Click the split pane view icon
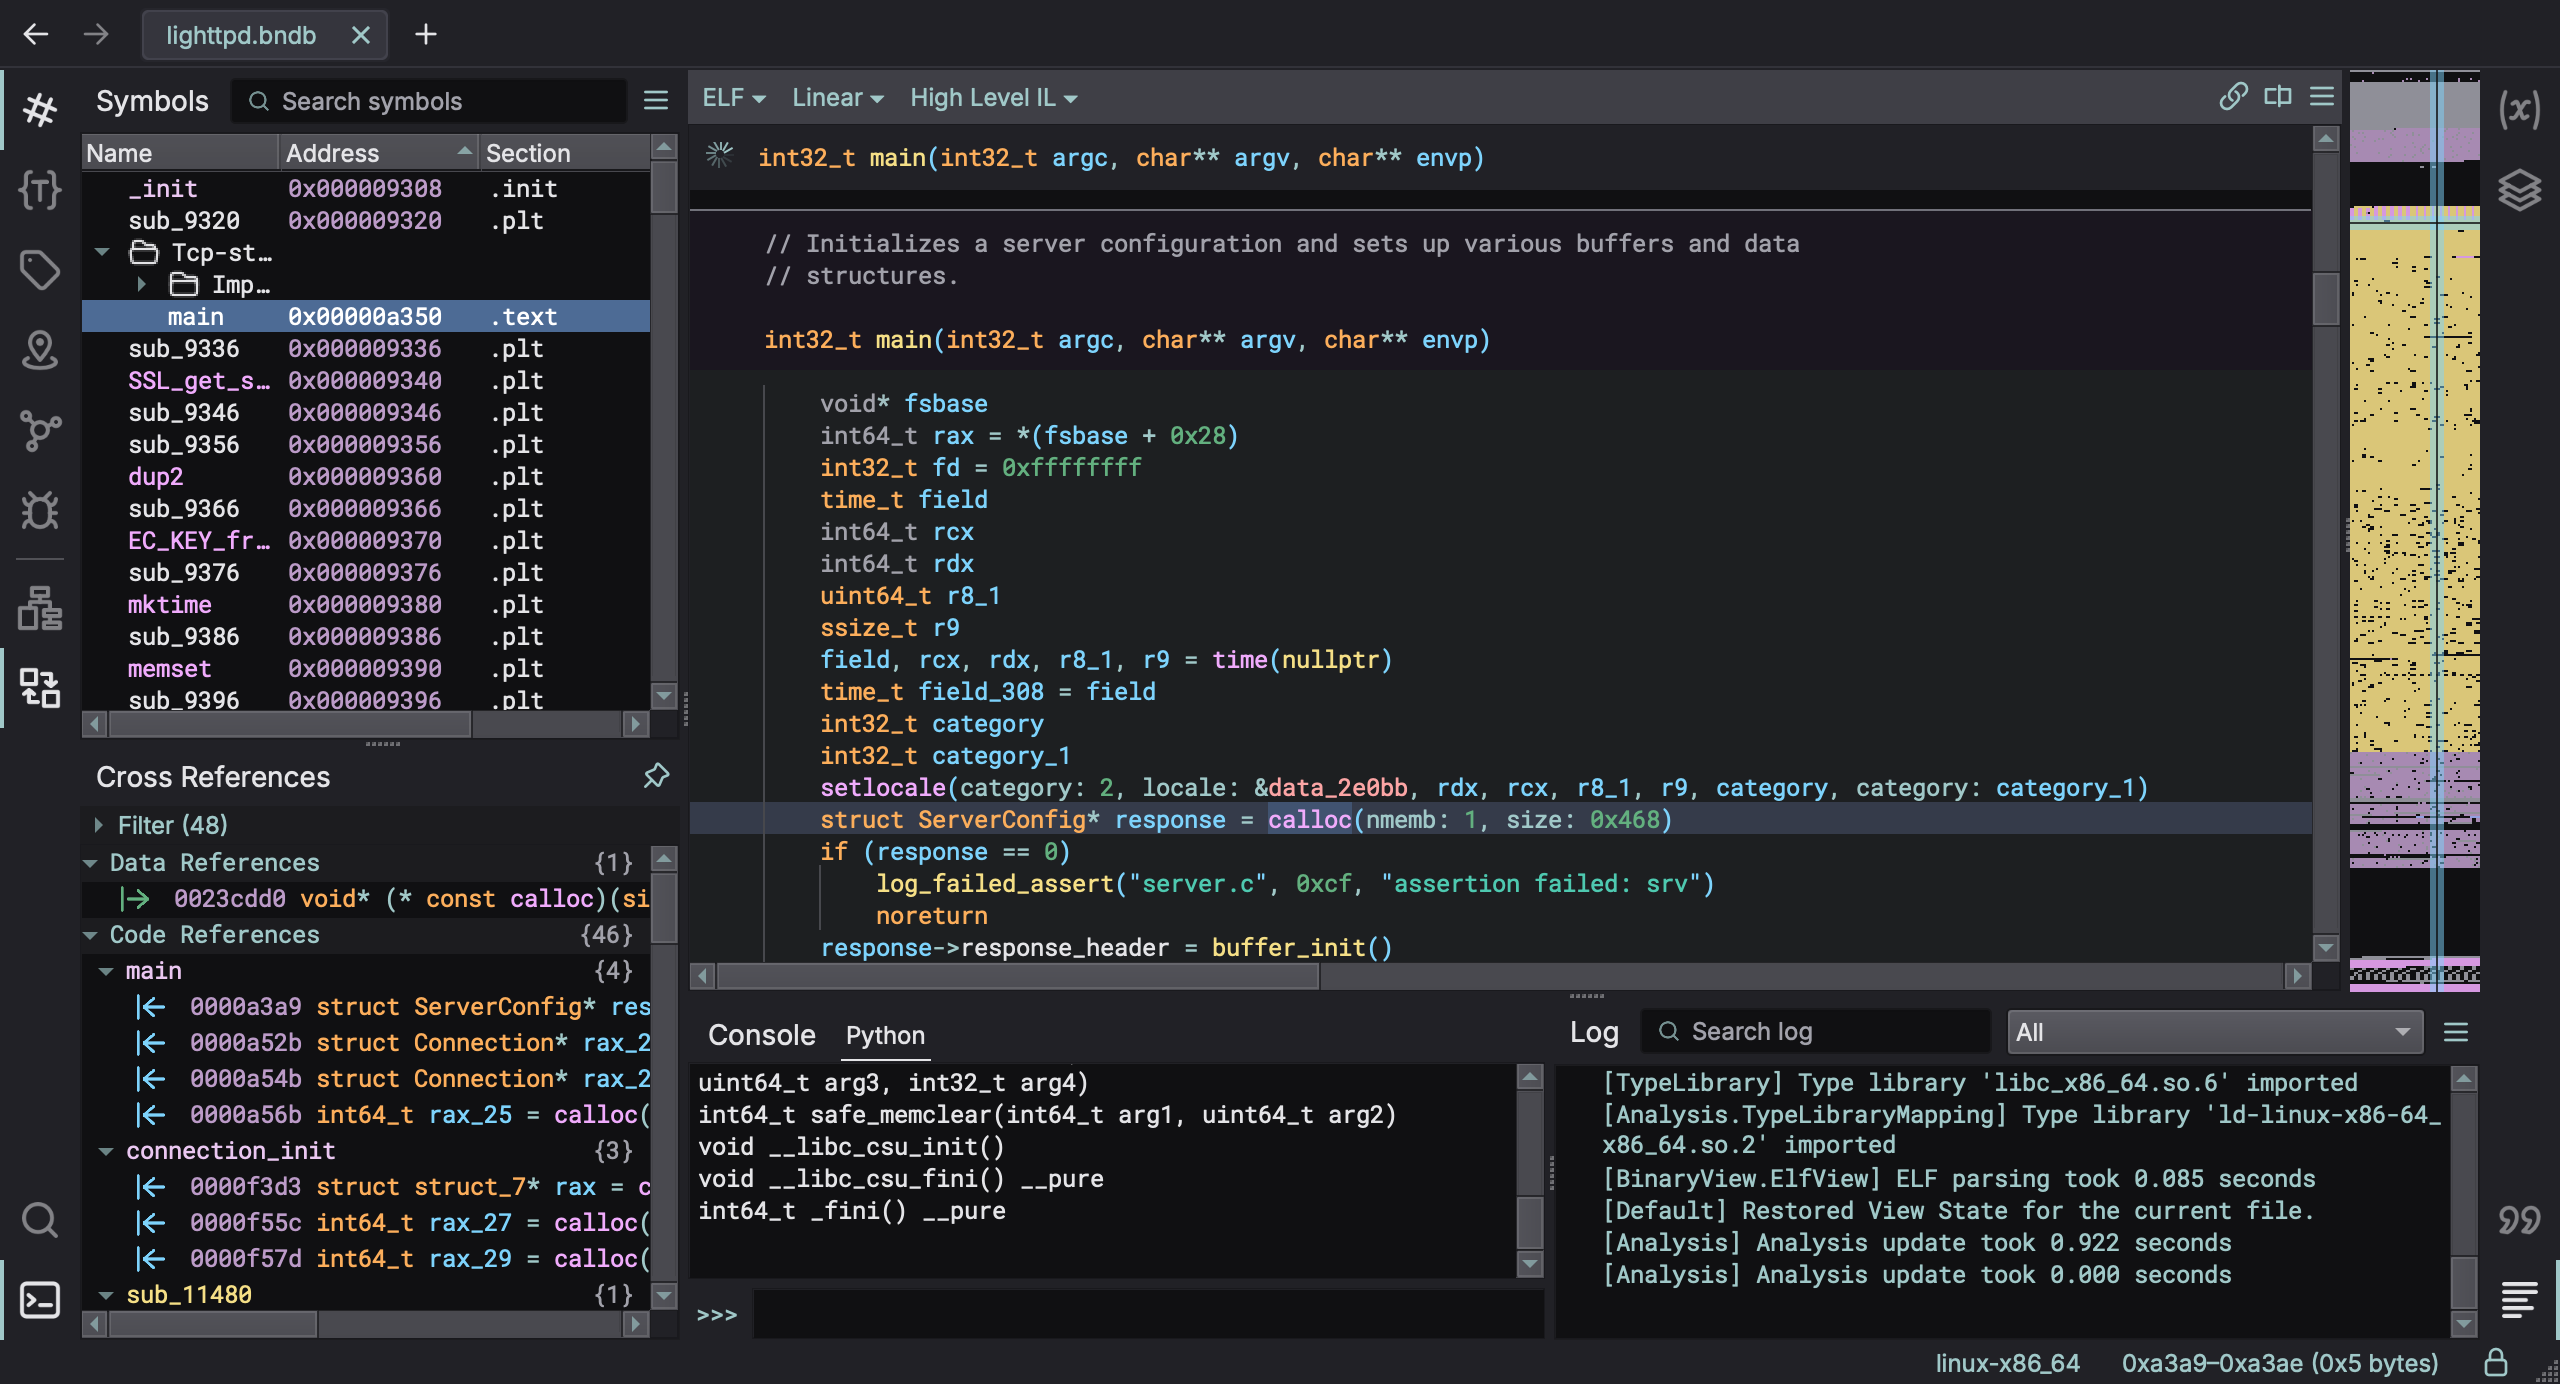 [2278, 97]
